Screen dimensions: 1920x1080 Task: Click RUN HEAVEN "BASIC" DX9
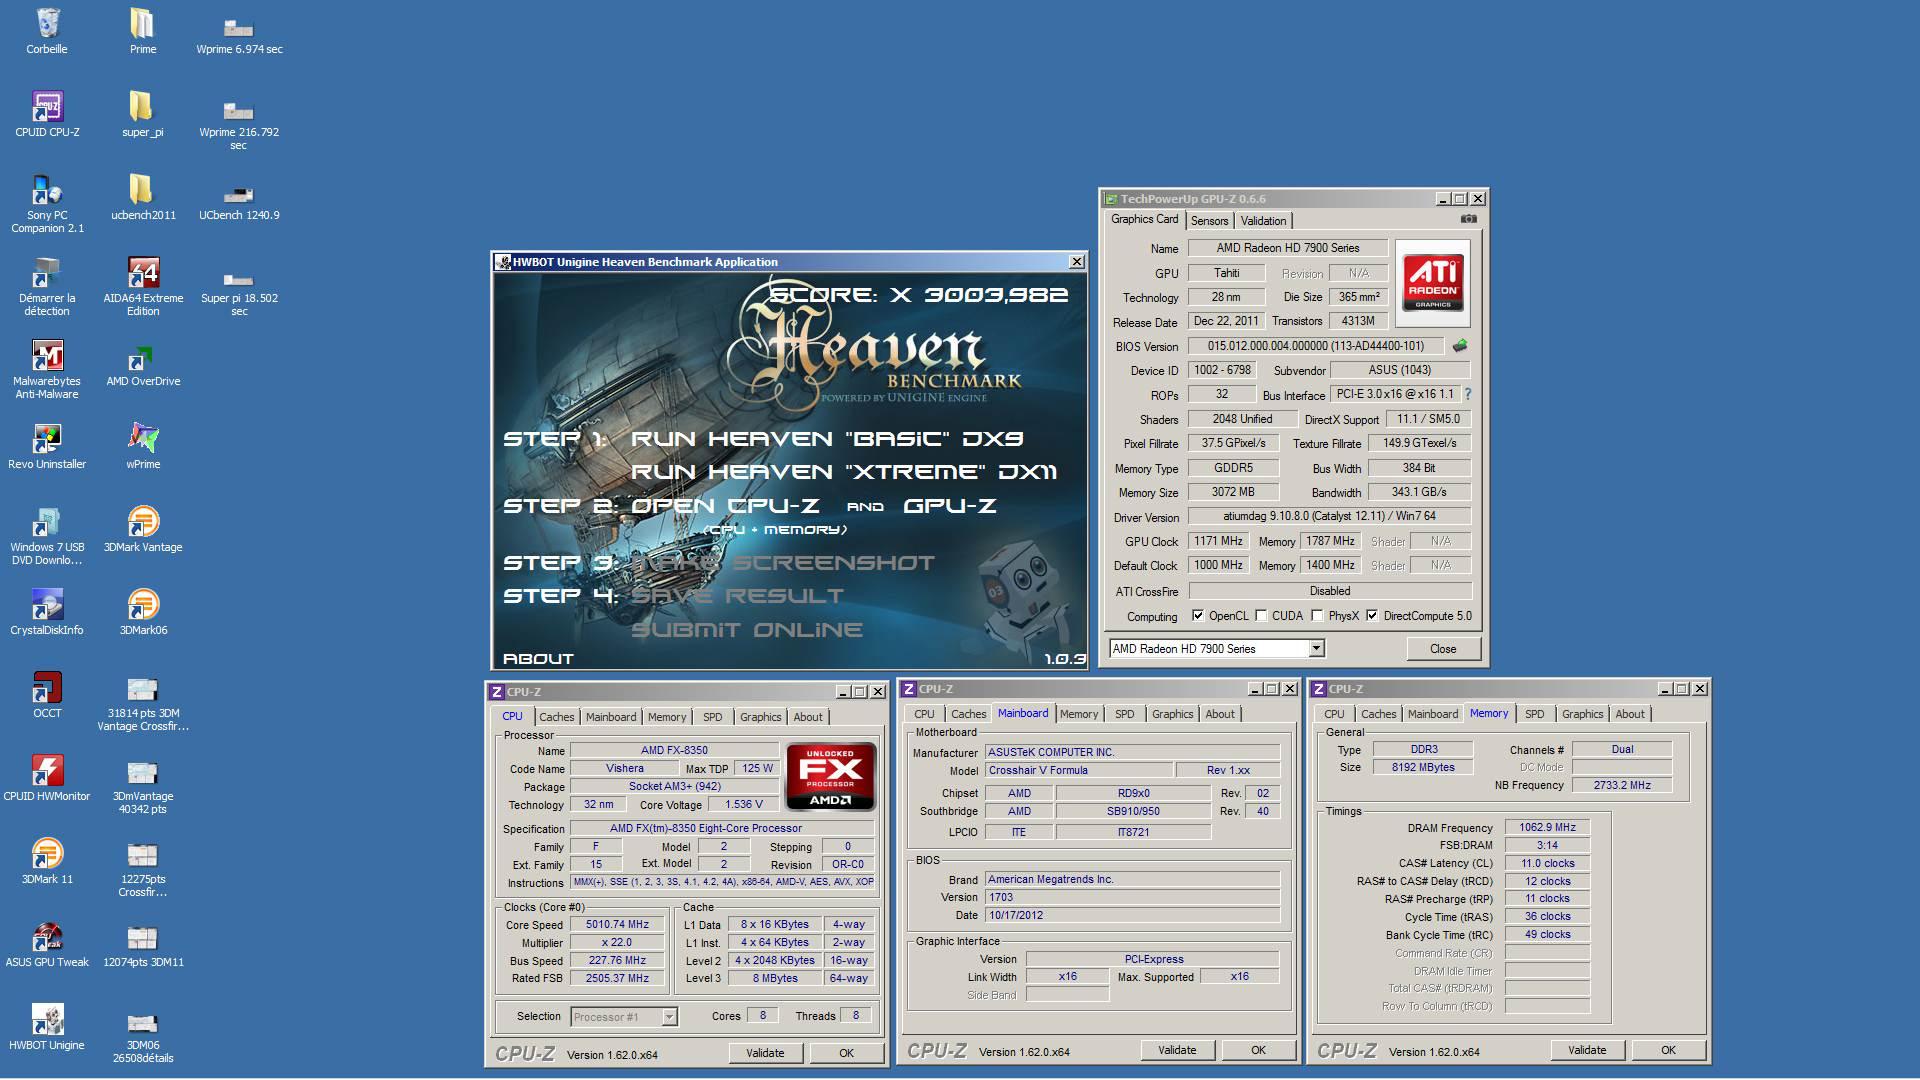[x=827, y=439]
